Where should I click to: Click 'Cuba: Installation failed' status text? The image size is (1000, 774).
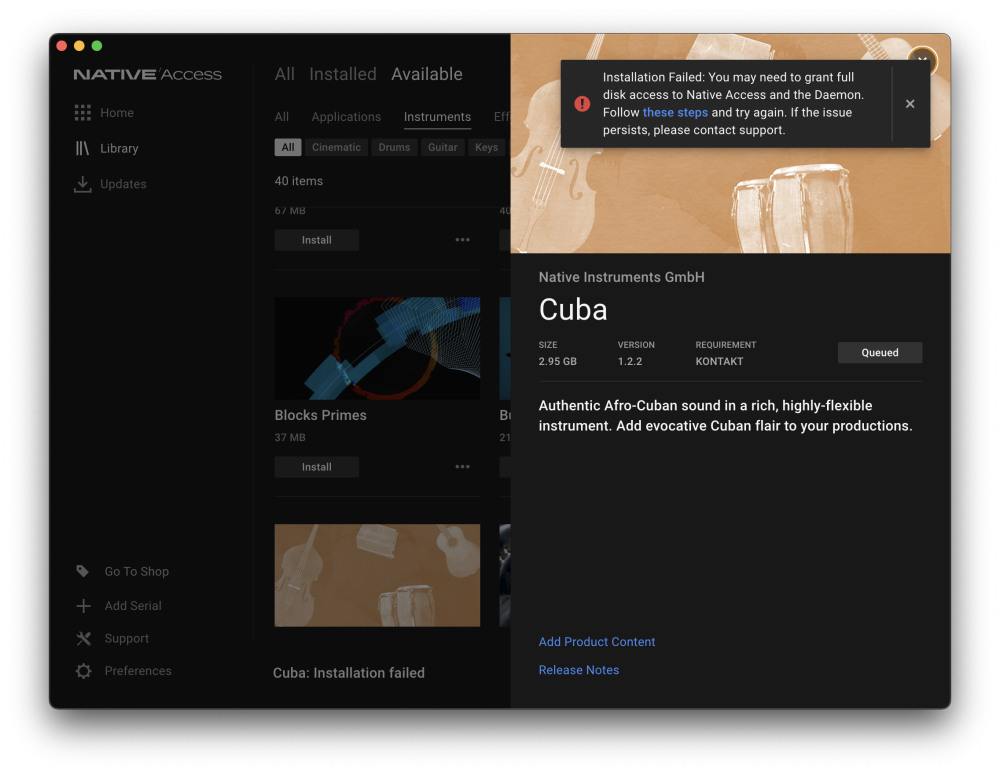tap(349, 673)
